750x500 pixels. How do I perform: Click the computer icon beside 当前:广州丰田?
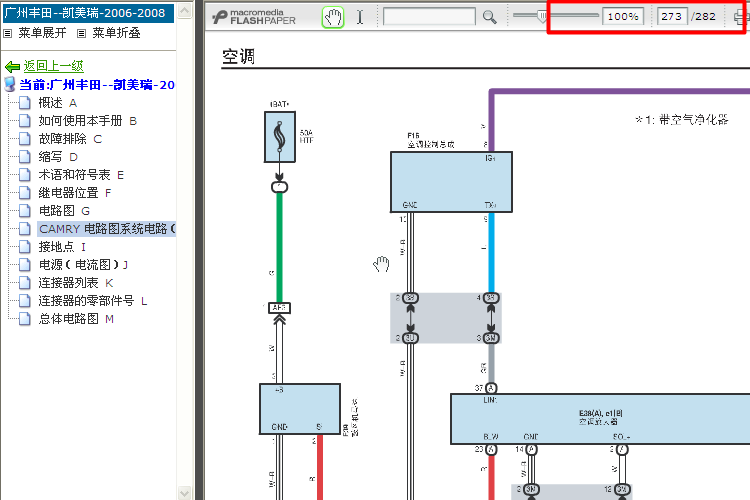click(10, 84)
